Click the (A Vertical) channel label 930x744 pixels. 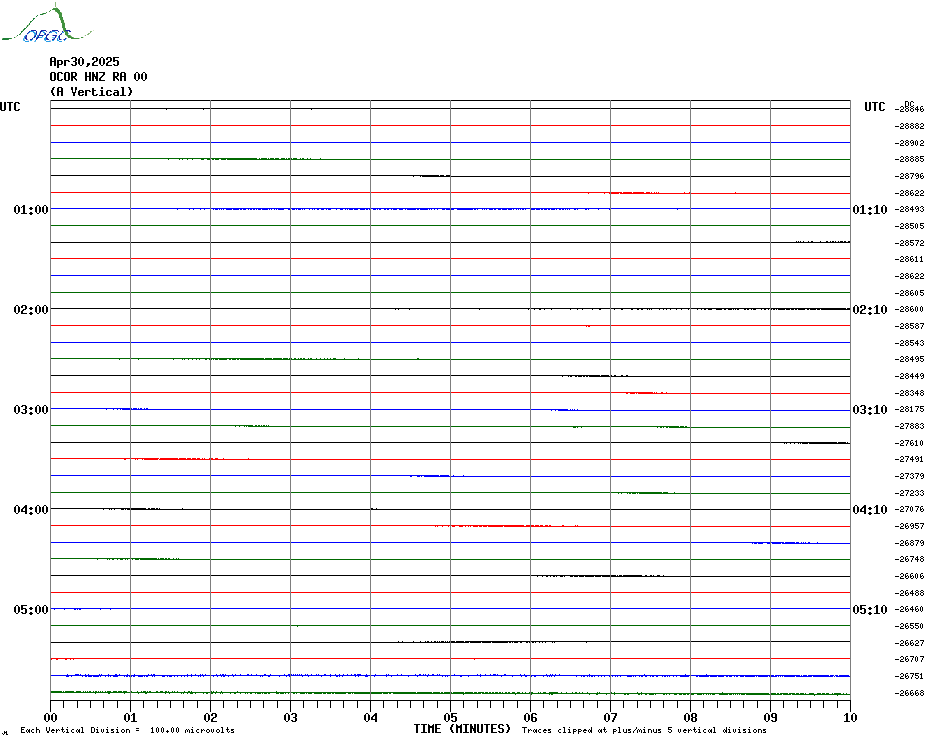click(91, 92)
